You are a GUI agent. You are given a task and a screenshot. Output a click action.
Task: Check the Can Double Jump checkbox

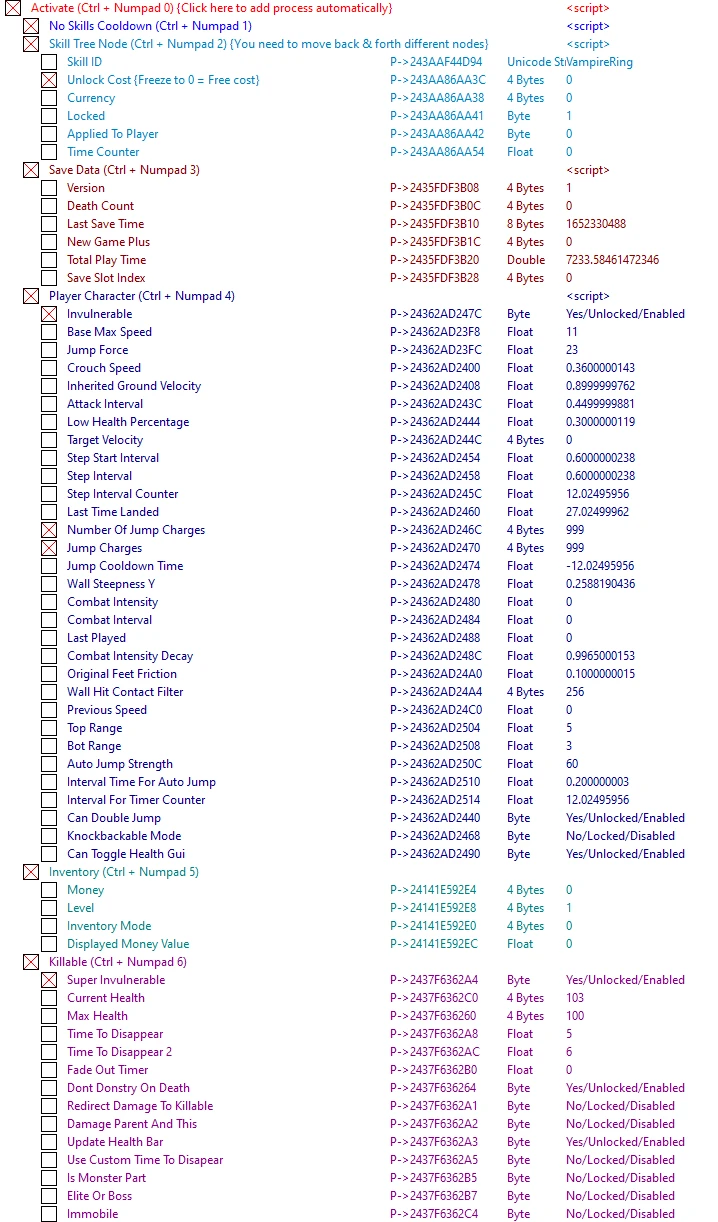pyautogui.click(x=49, y=818)
